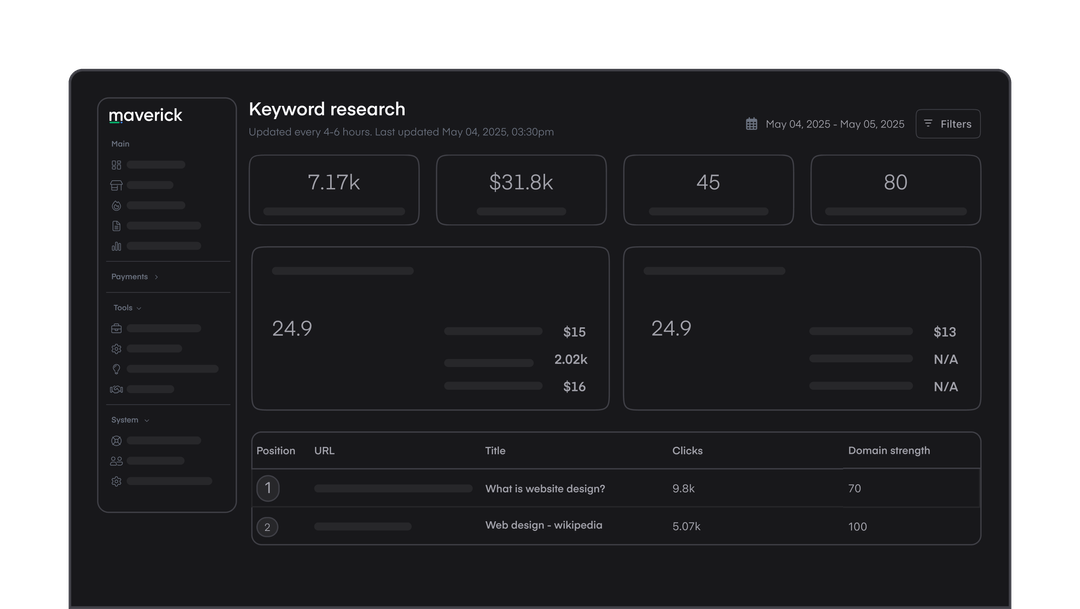The height and width of the screenshot is (609, 1080).
Task: Select the circular gauge icon under Main
Action: coord(116,205)
